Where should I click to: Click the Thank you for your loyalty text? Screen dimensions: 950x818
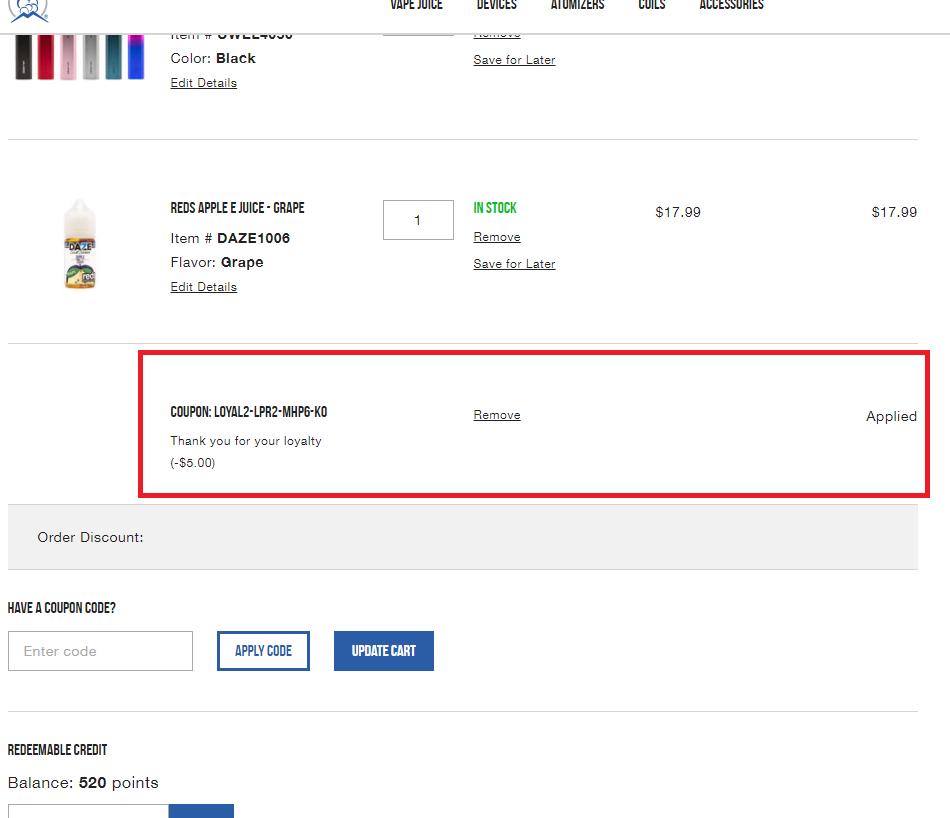pos(246,441)
